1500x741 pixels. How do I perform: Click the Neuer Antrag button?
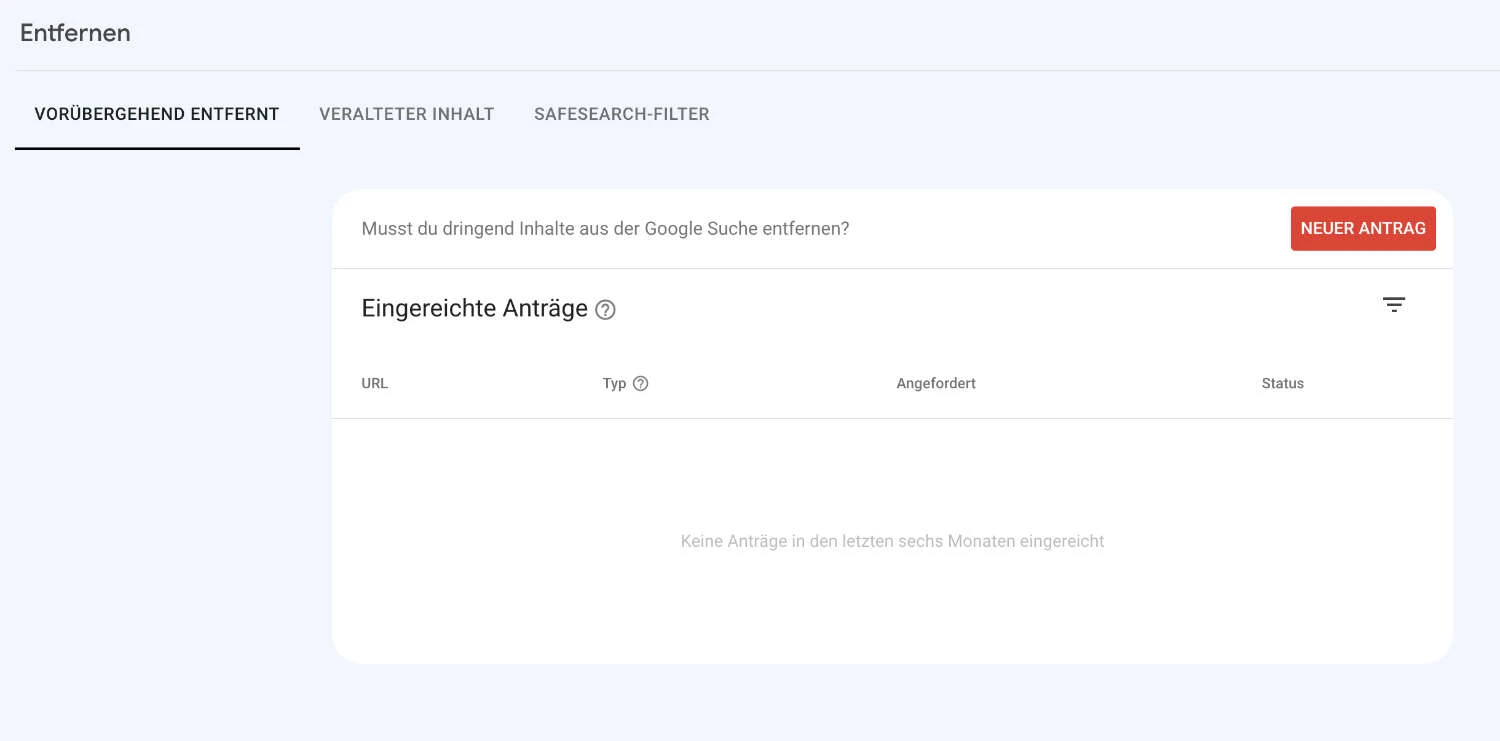coord(1363,228)
